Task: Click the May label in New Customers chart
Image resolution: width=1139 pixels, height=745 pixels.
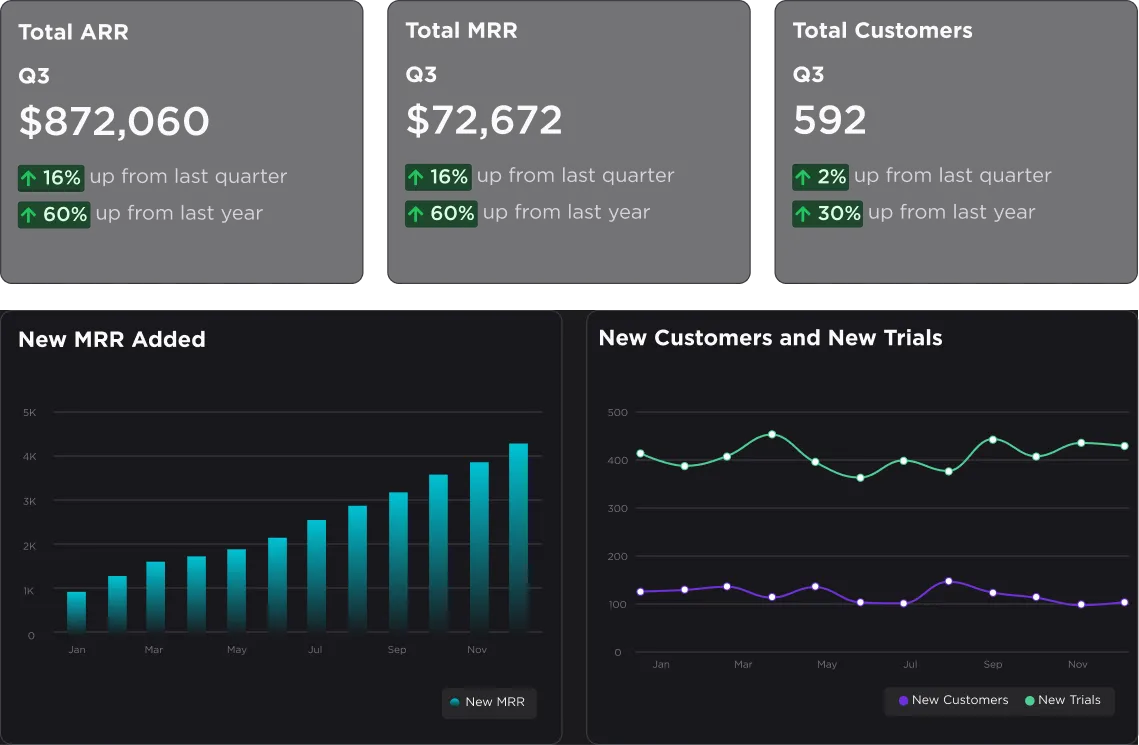Action: 827,664
